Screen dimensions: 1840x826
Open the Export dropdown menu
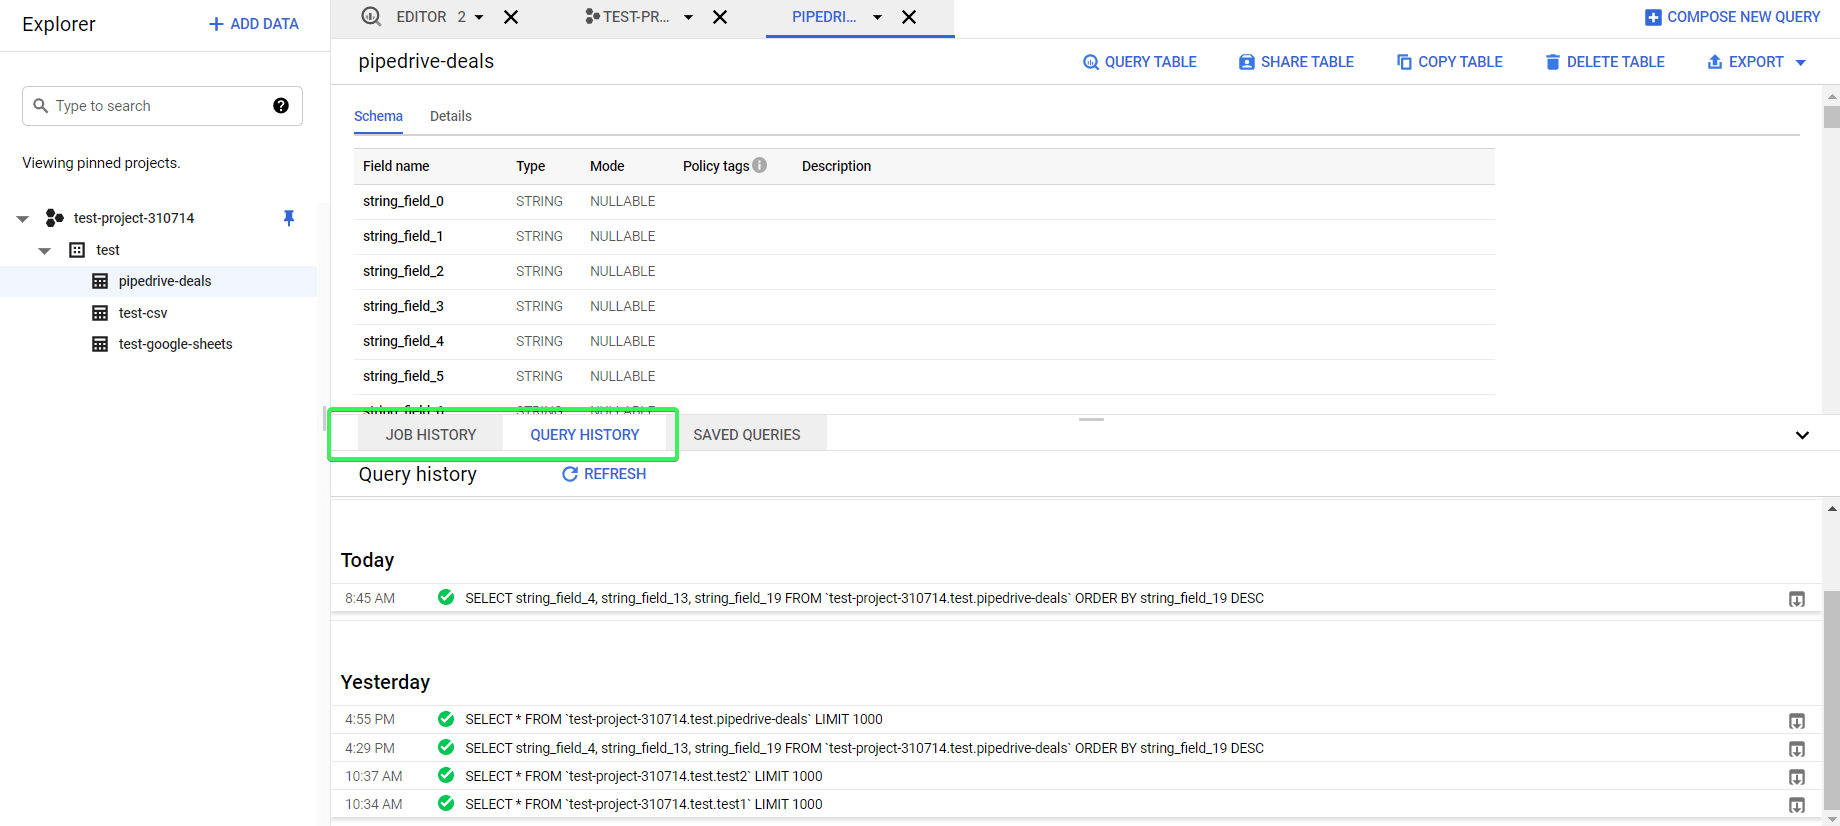point(1756,62)
